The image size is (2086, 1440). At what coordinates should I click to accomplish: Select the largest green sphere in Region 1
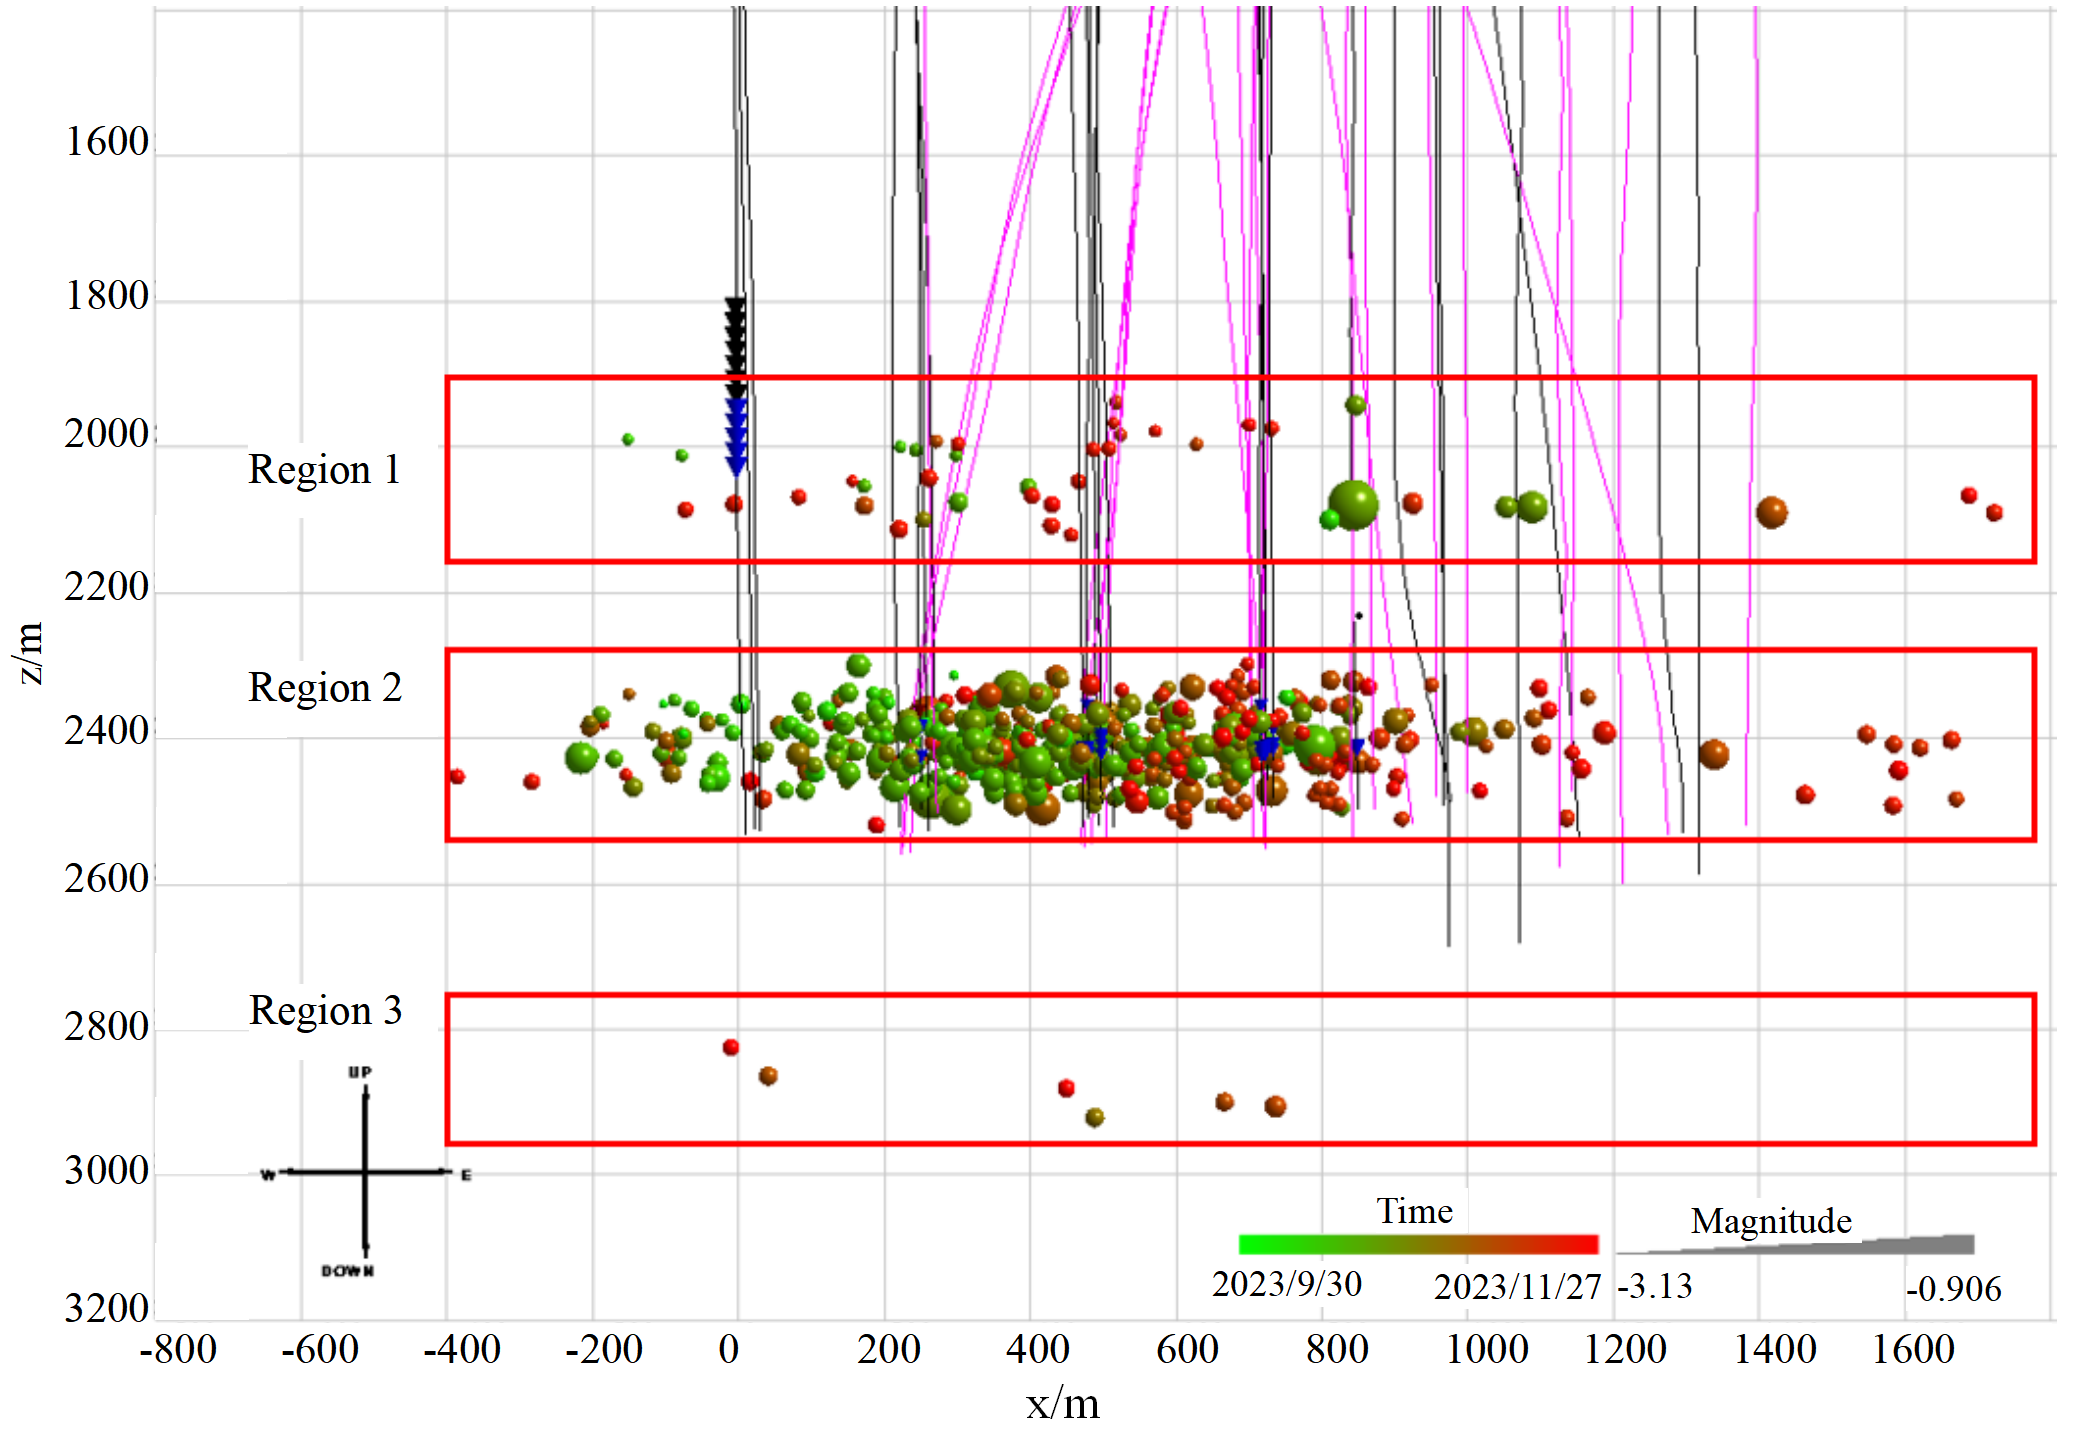1353,505
